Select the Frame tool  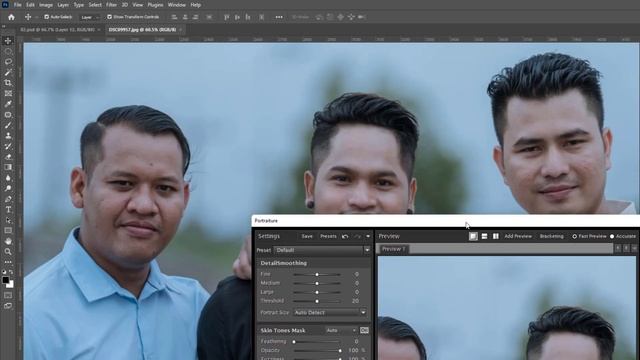[x=8, y=93]
